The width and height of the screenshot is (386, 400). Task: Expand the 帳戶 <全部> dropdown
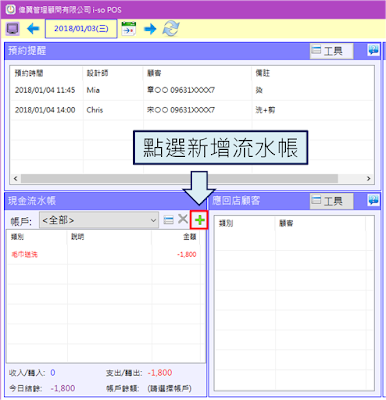pos(99,220)
